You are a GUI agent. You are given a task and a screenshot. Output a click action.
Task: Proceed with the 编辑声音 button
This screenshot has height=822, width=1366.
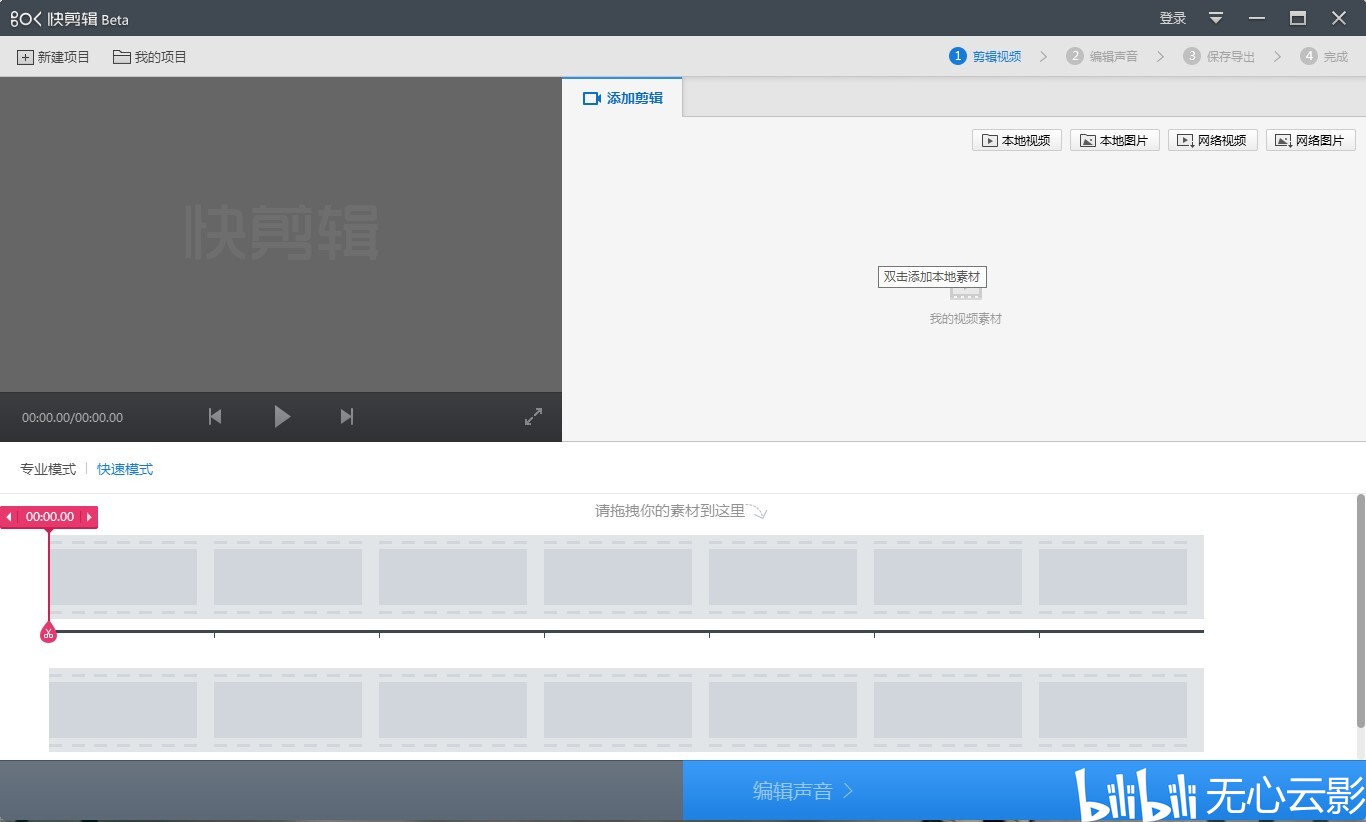[803, 791]
